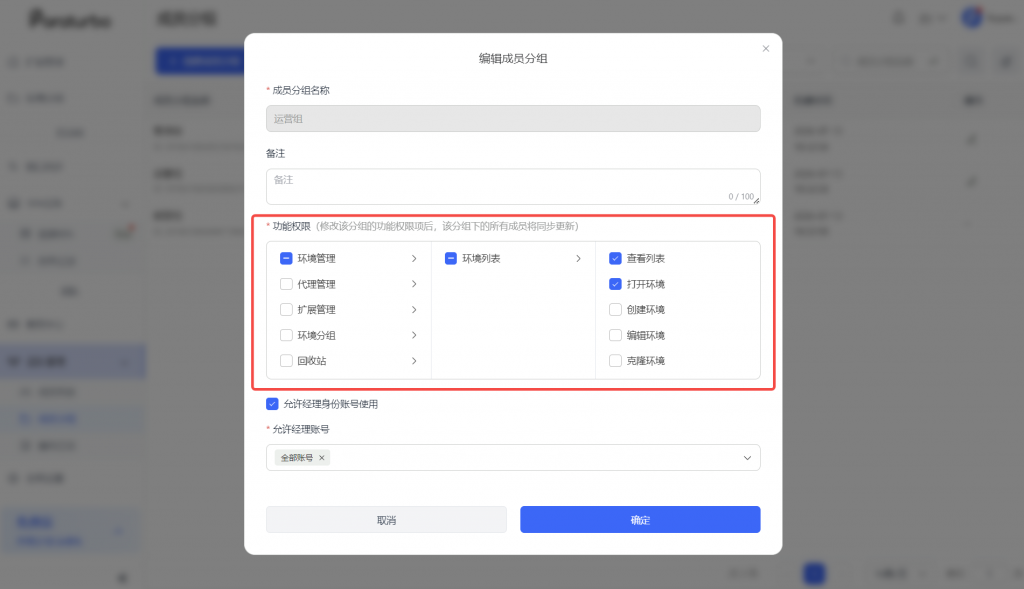Confirm with the 确定 button
The image size is (1024, 589).
pos(640,520)
